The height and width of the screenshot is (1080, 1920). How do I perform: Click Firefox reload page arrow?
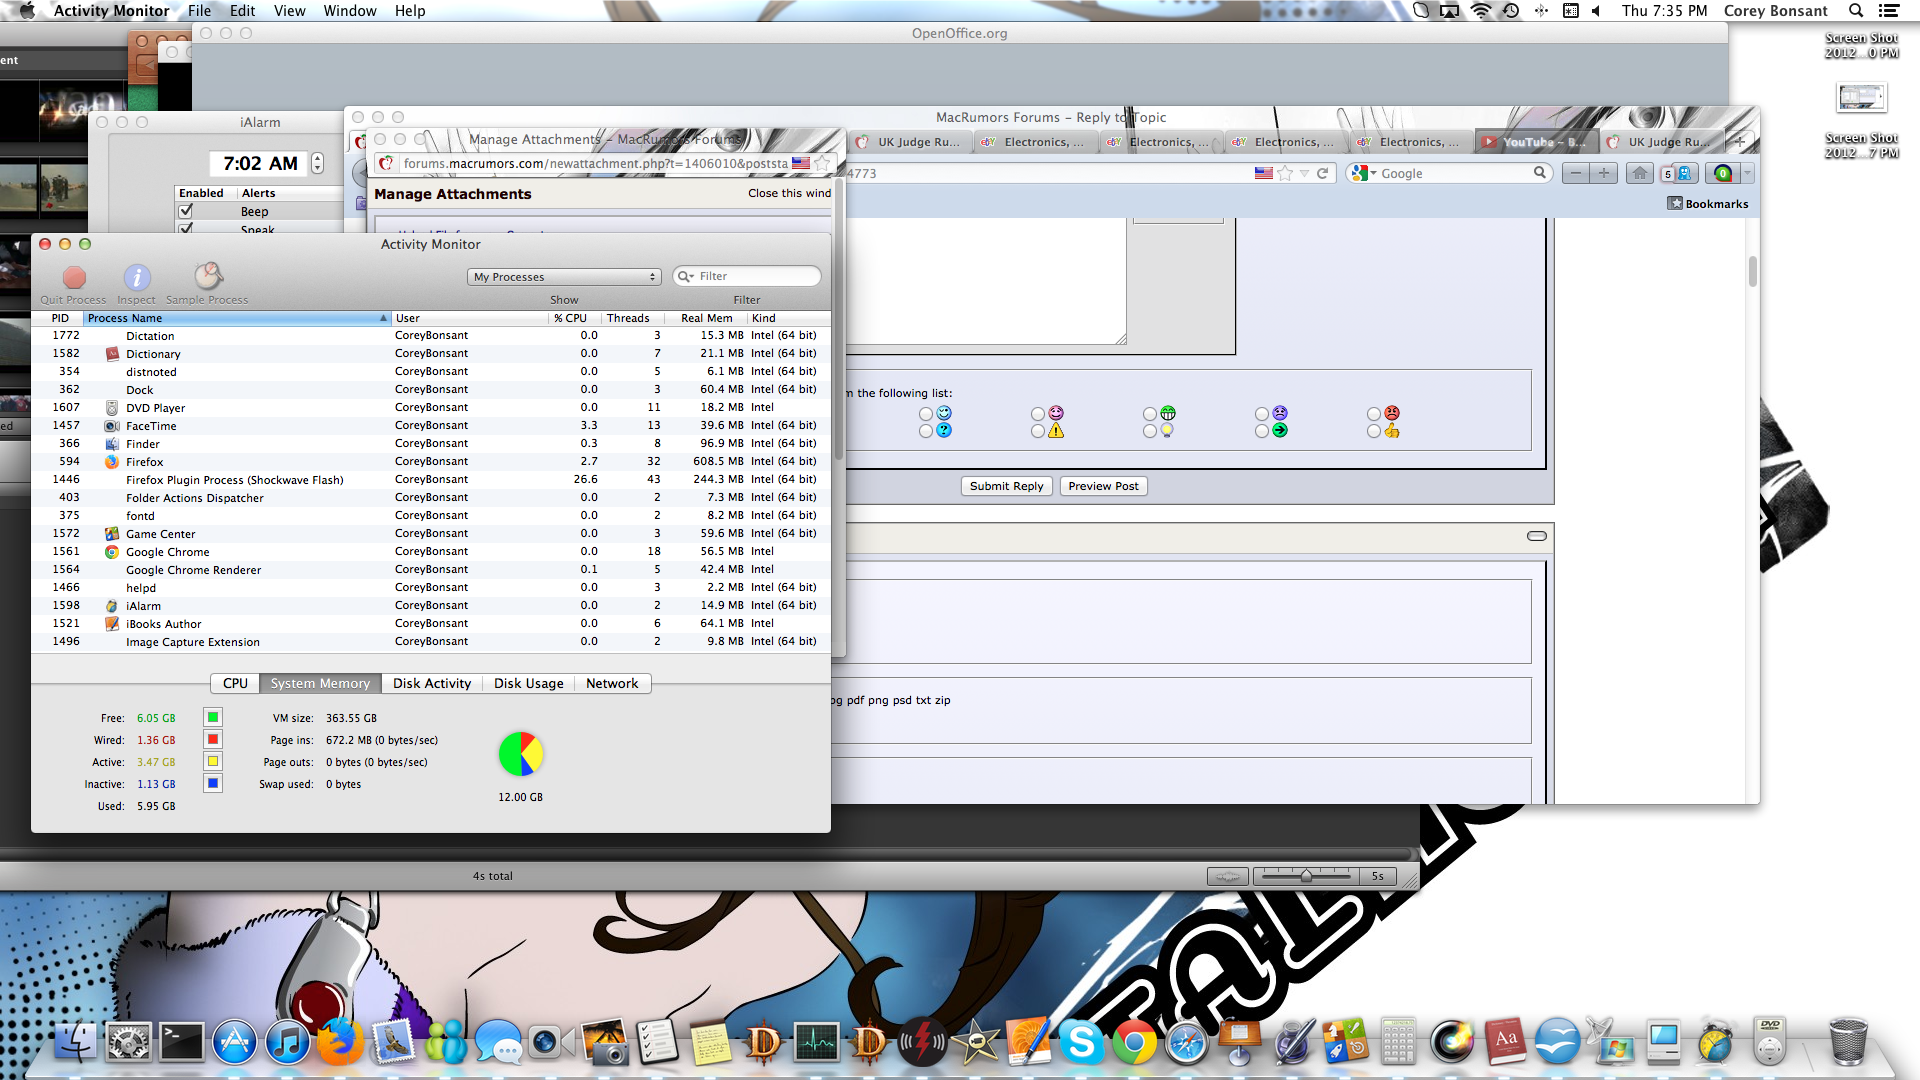click(x=1322, y=173)
